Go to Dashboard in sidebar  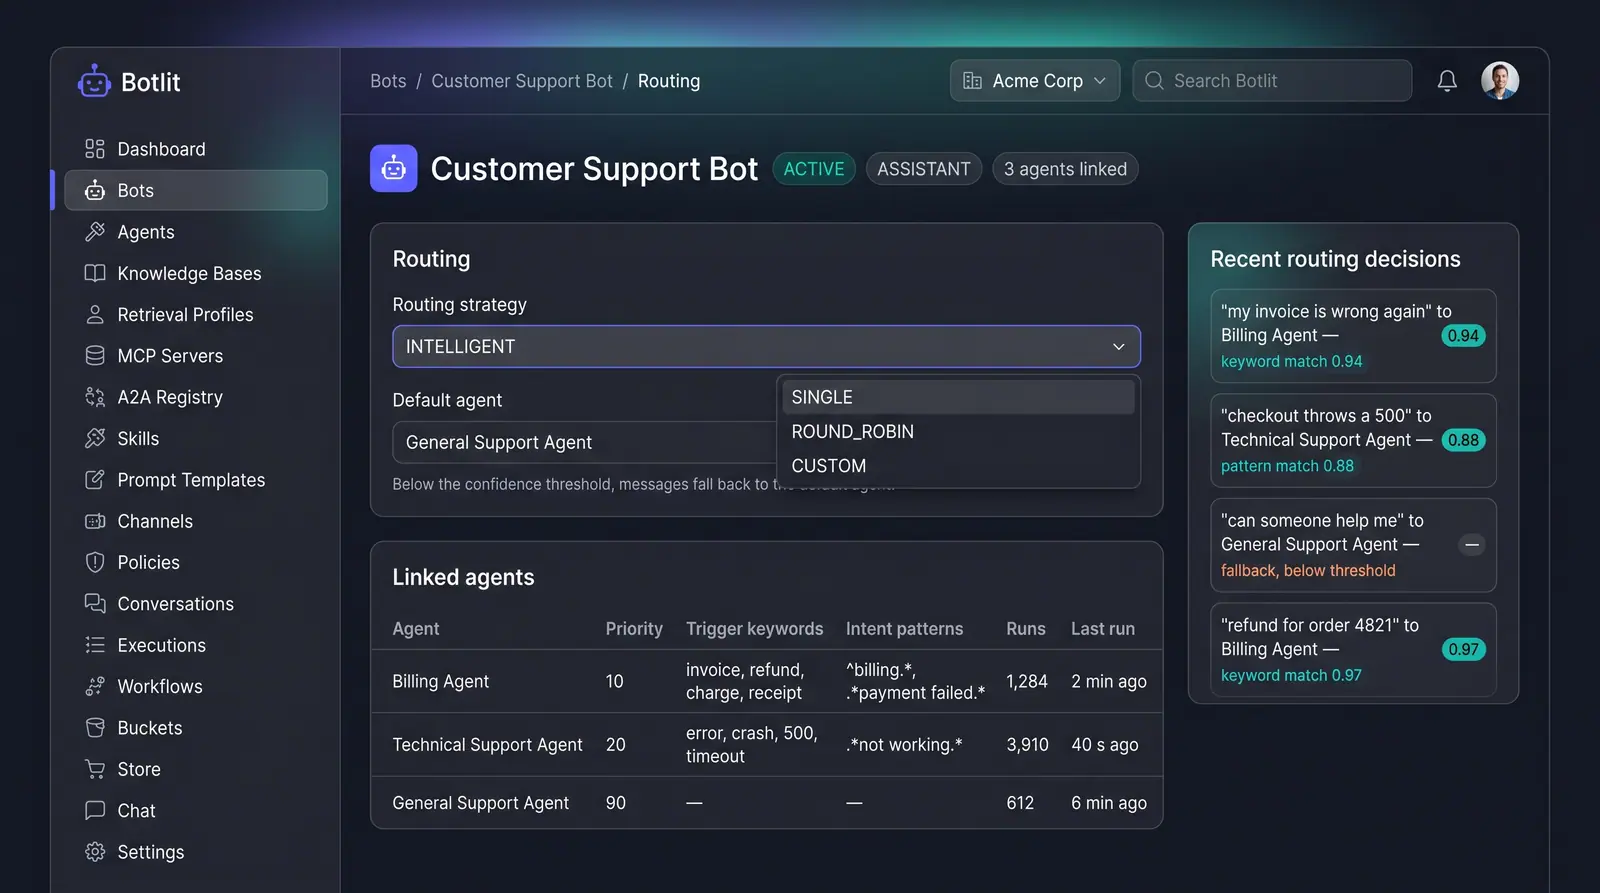coord(196,149)
